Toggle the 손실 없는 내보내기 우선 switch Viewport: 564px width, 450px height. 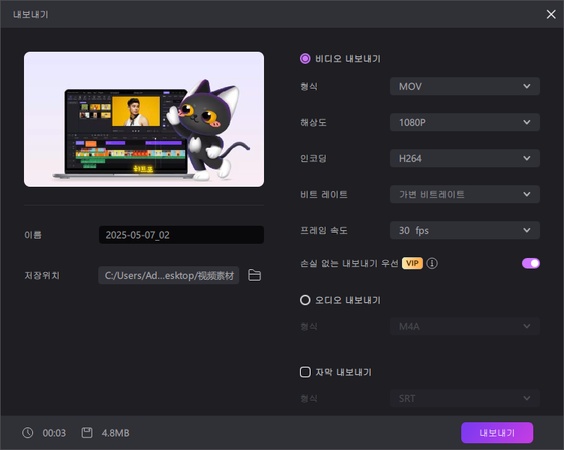tap(531, 263)
